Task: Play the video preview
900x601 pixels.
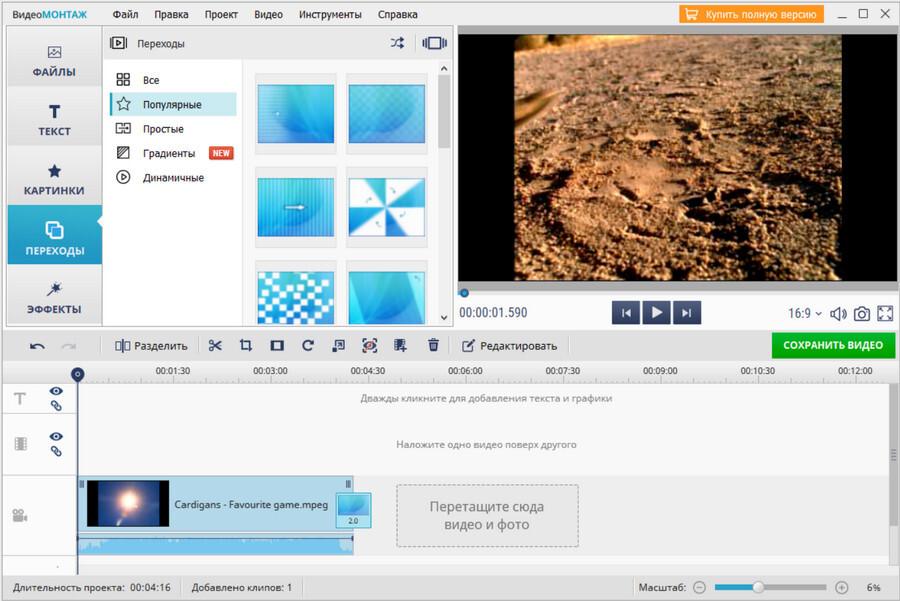Action: click(x=657, y=313)
